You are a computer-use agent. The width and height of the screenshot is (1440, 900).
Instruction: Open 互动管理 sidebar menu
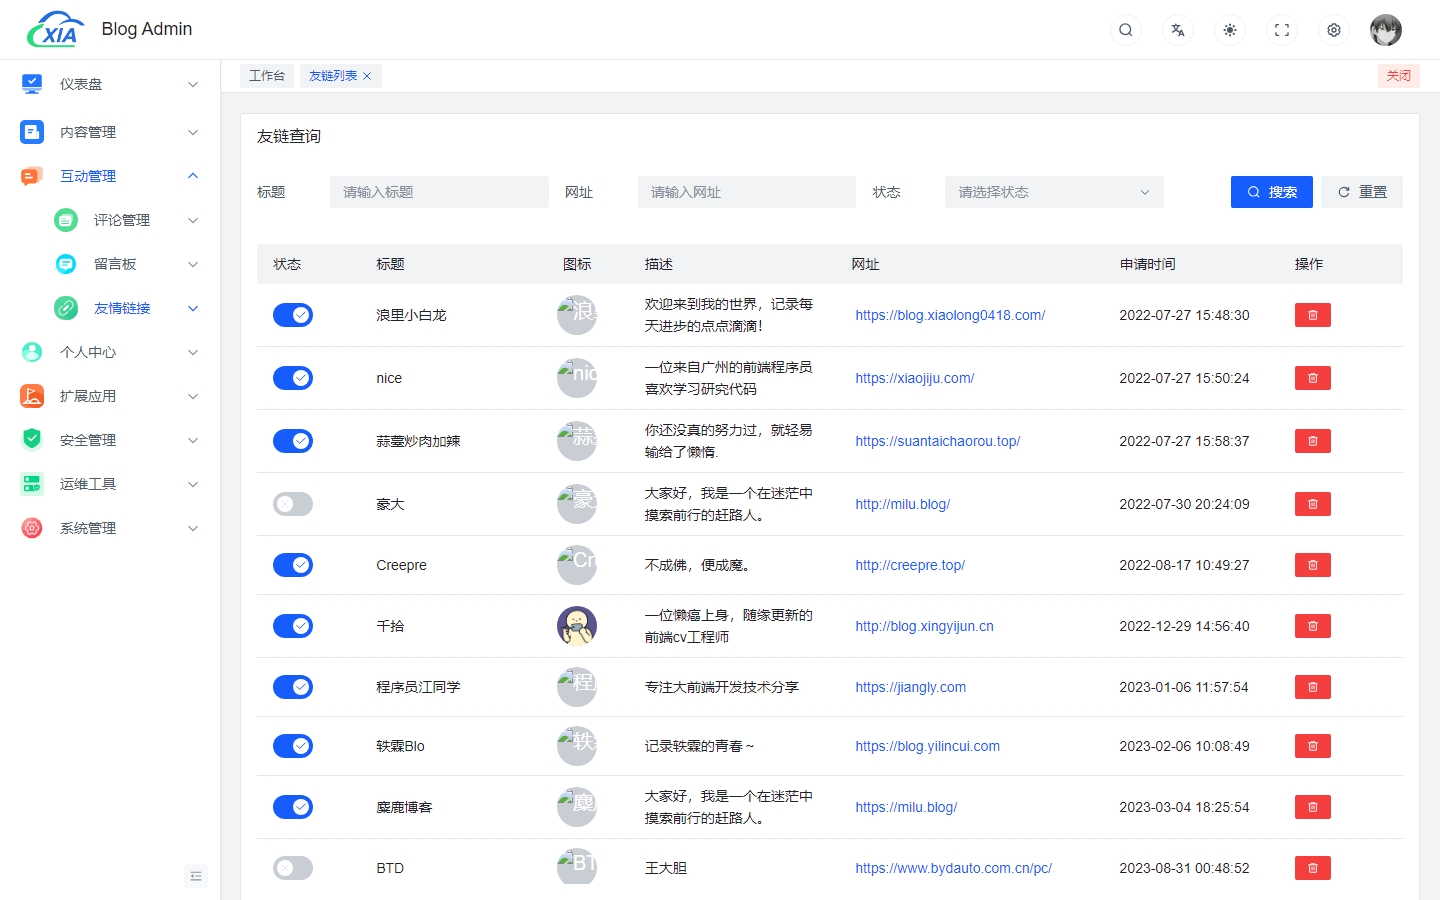110,176
